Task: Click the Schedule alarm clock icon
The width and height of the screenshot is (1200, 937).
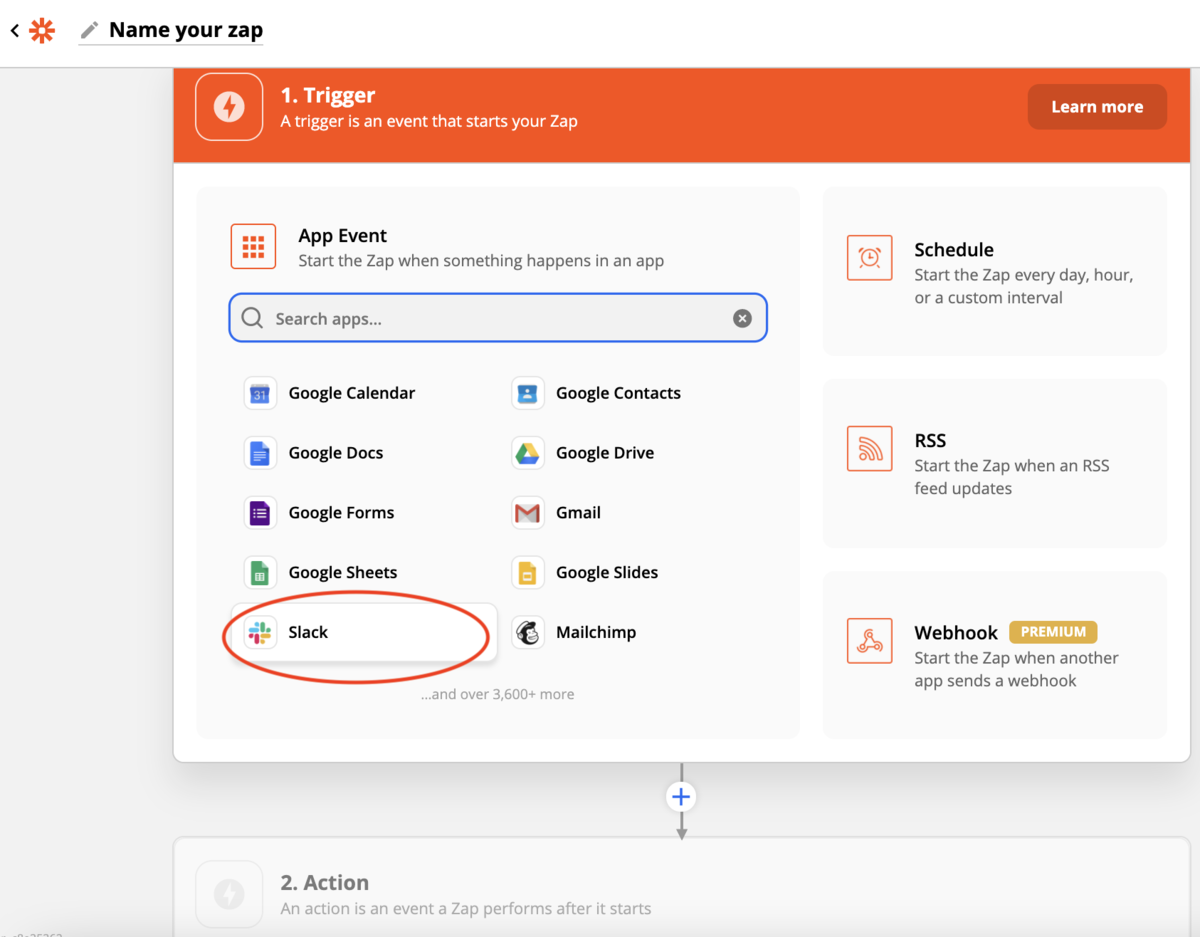Action: [x=869, y=258]
